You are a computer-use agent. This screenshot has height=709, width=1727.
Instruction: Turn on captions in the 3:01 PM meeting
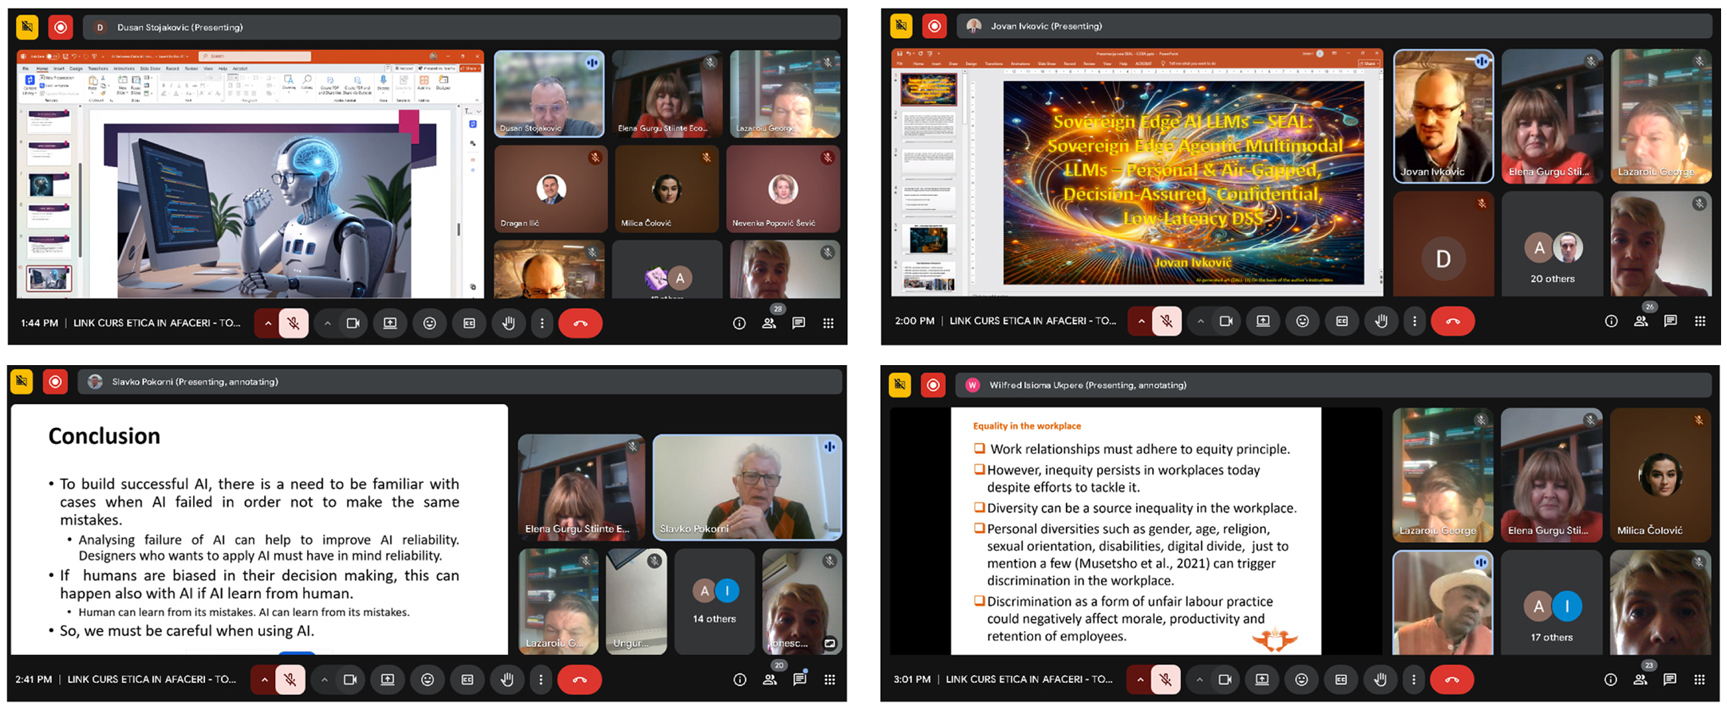coord(1340,680)
